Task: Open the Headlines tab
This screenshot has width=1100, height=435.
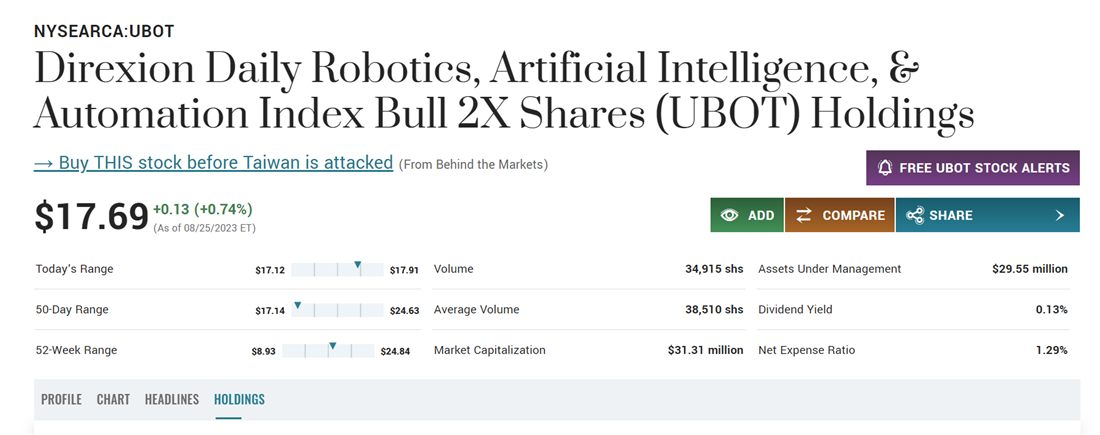Action: coord(172,399)
